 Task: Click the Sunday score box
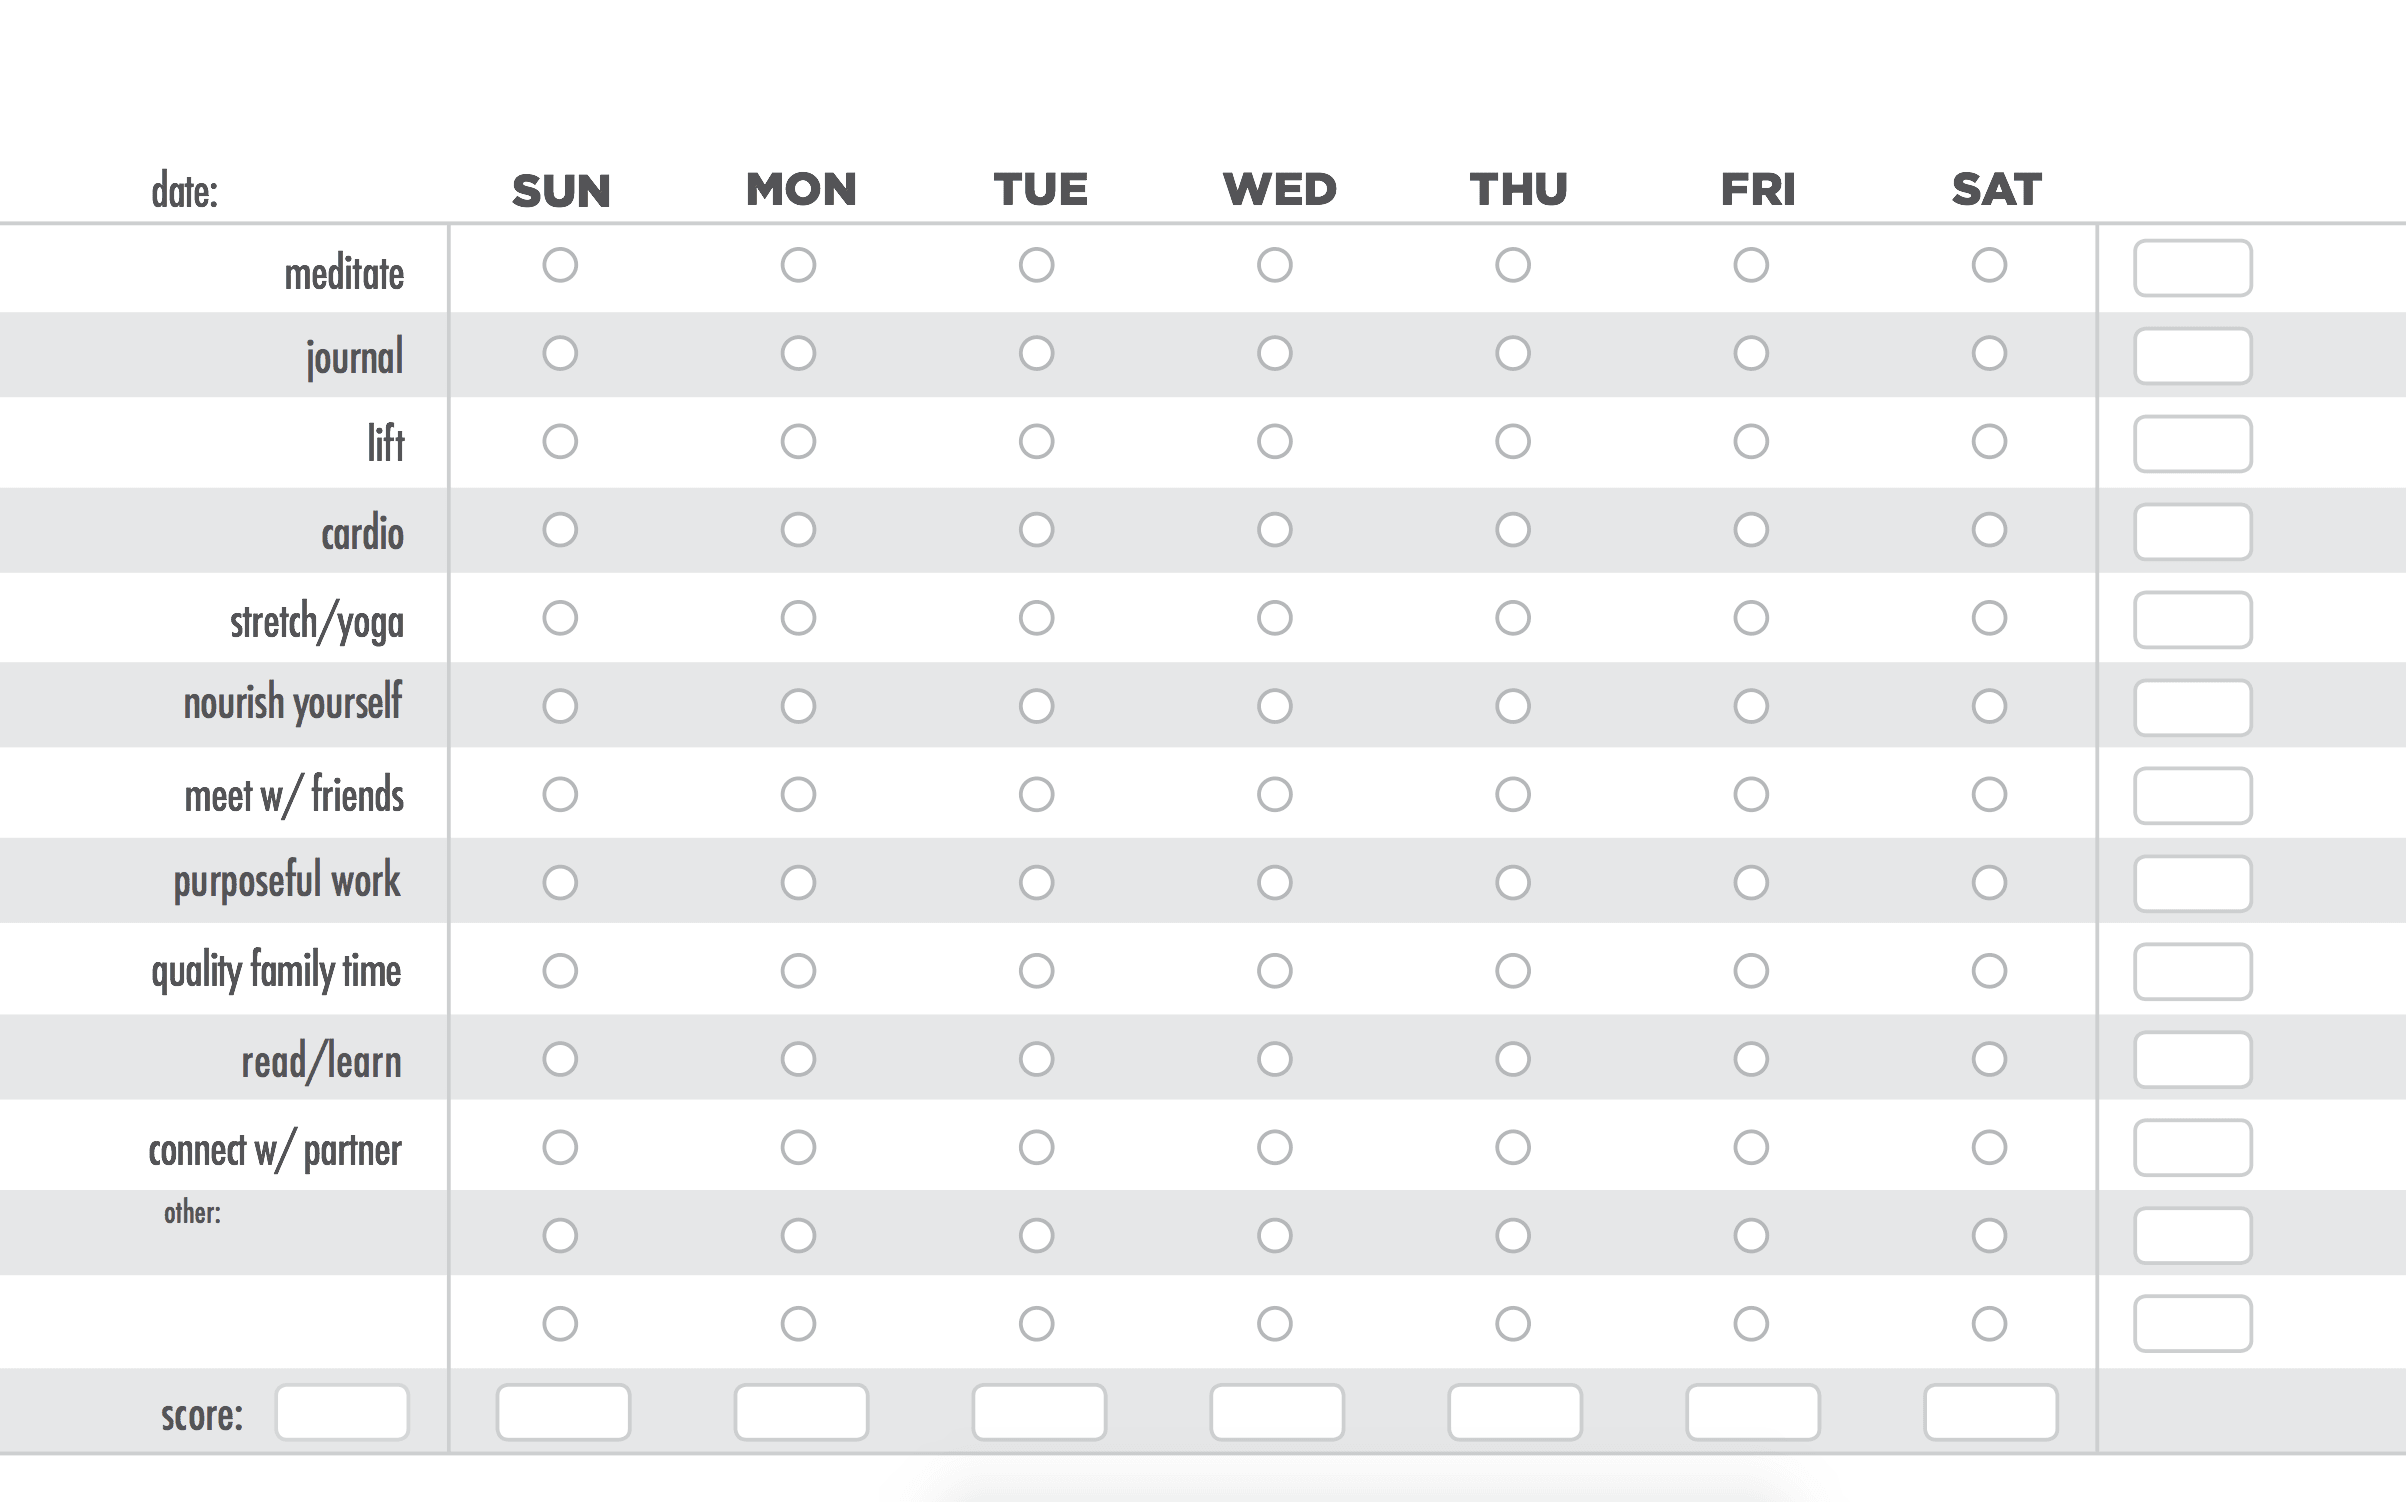pyautogui.click(x=563, y=1411)
